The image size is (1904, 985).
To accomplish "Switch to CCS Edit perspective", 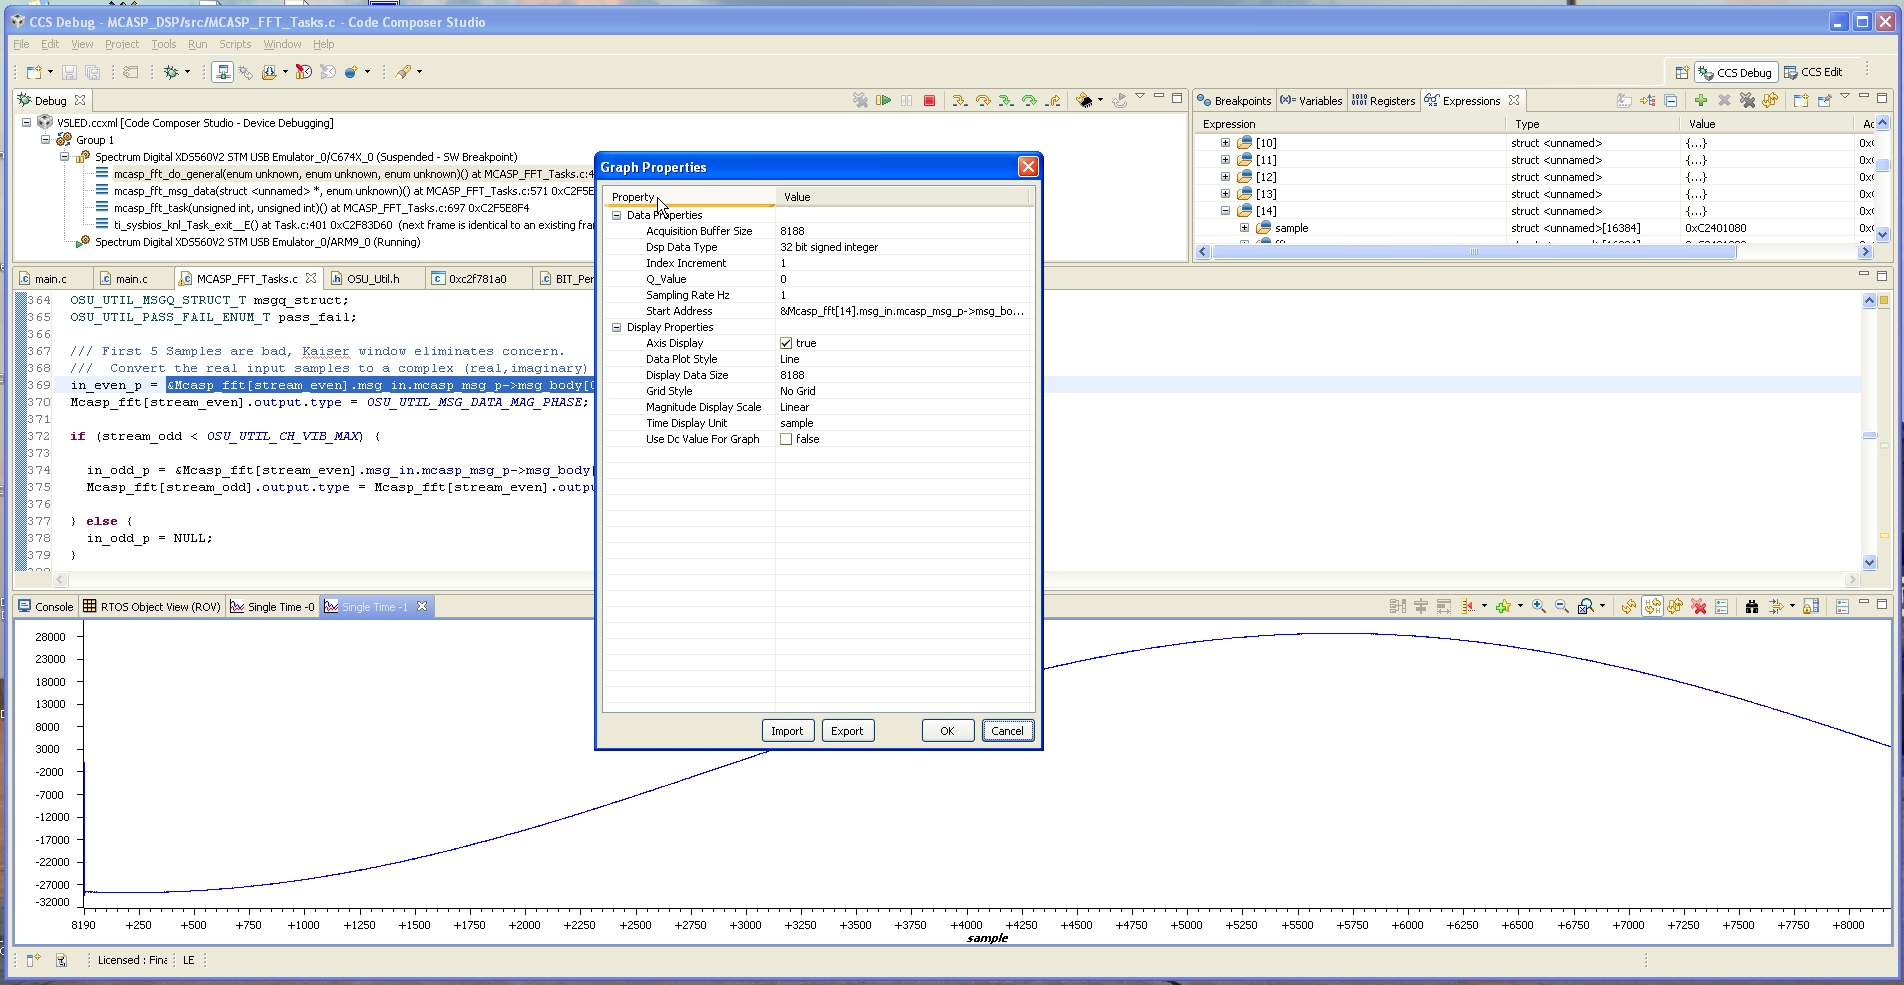I will tap(1813, 72).
